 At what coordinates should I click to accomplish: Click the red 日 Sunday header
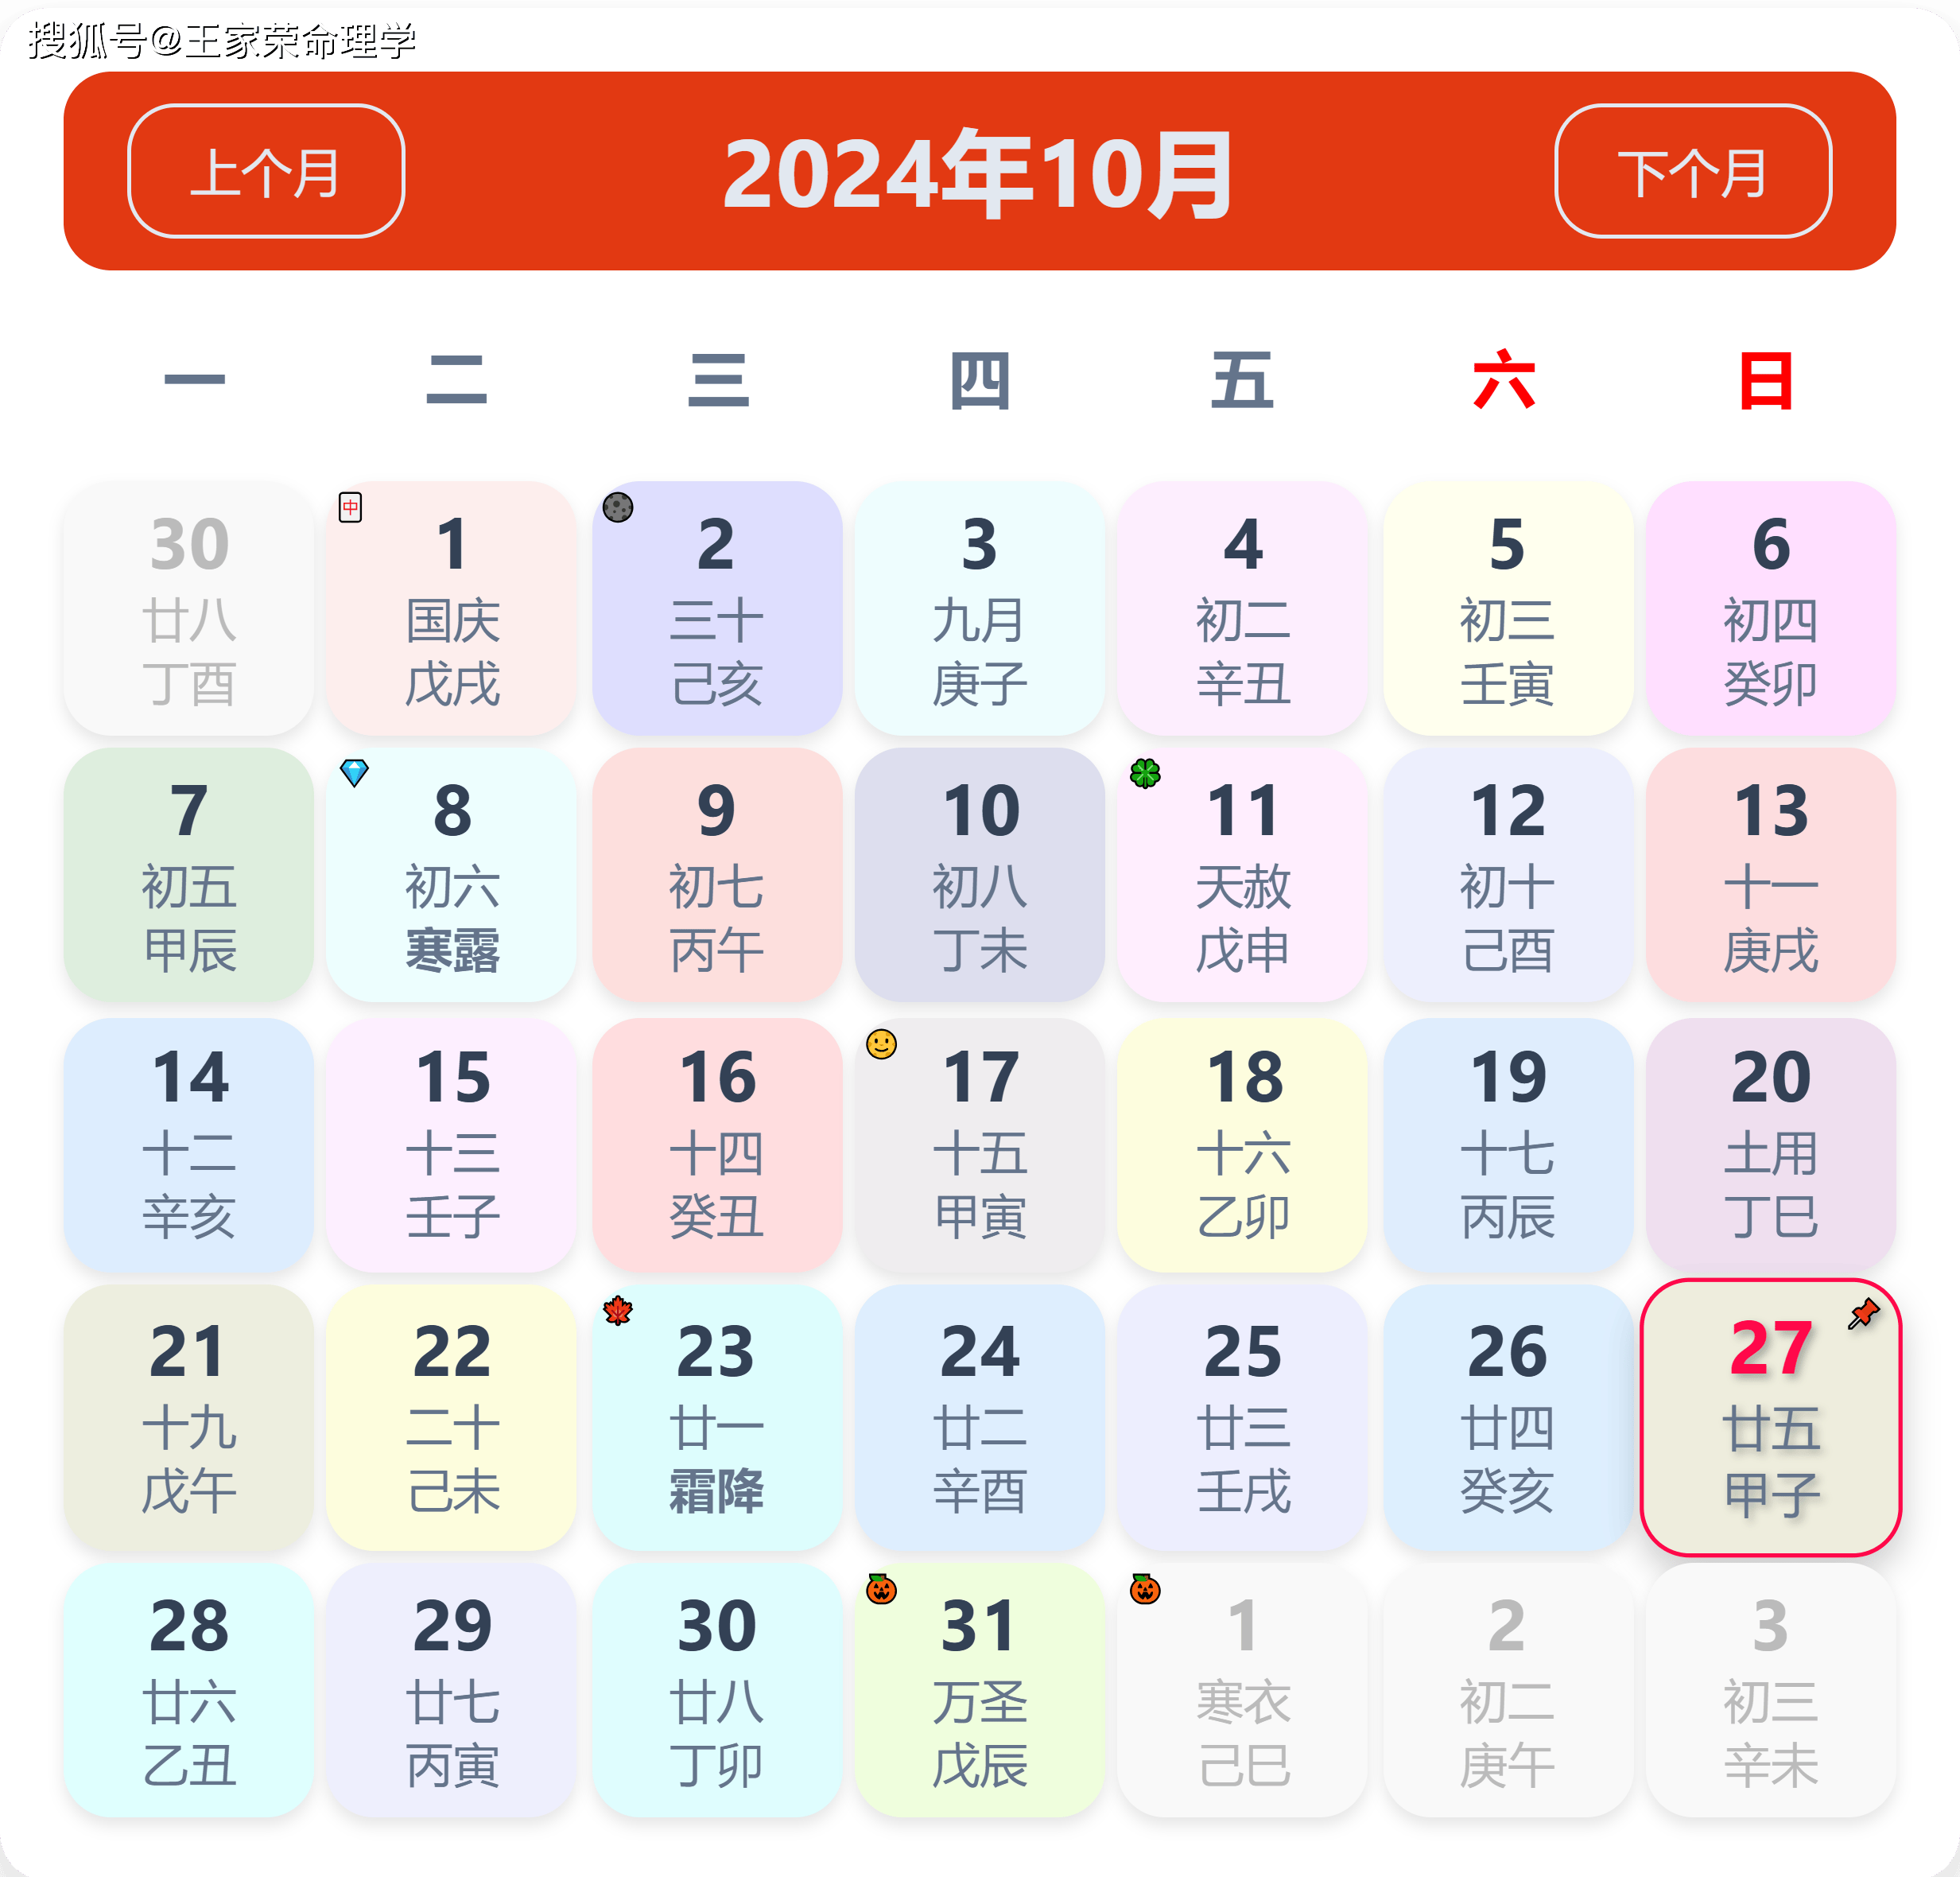click(x=1766, y=380)
